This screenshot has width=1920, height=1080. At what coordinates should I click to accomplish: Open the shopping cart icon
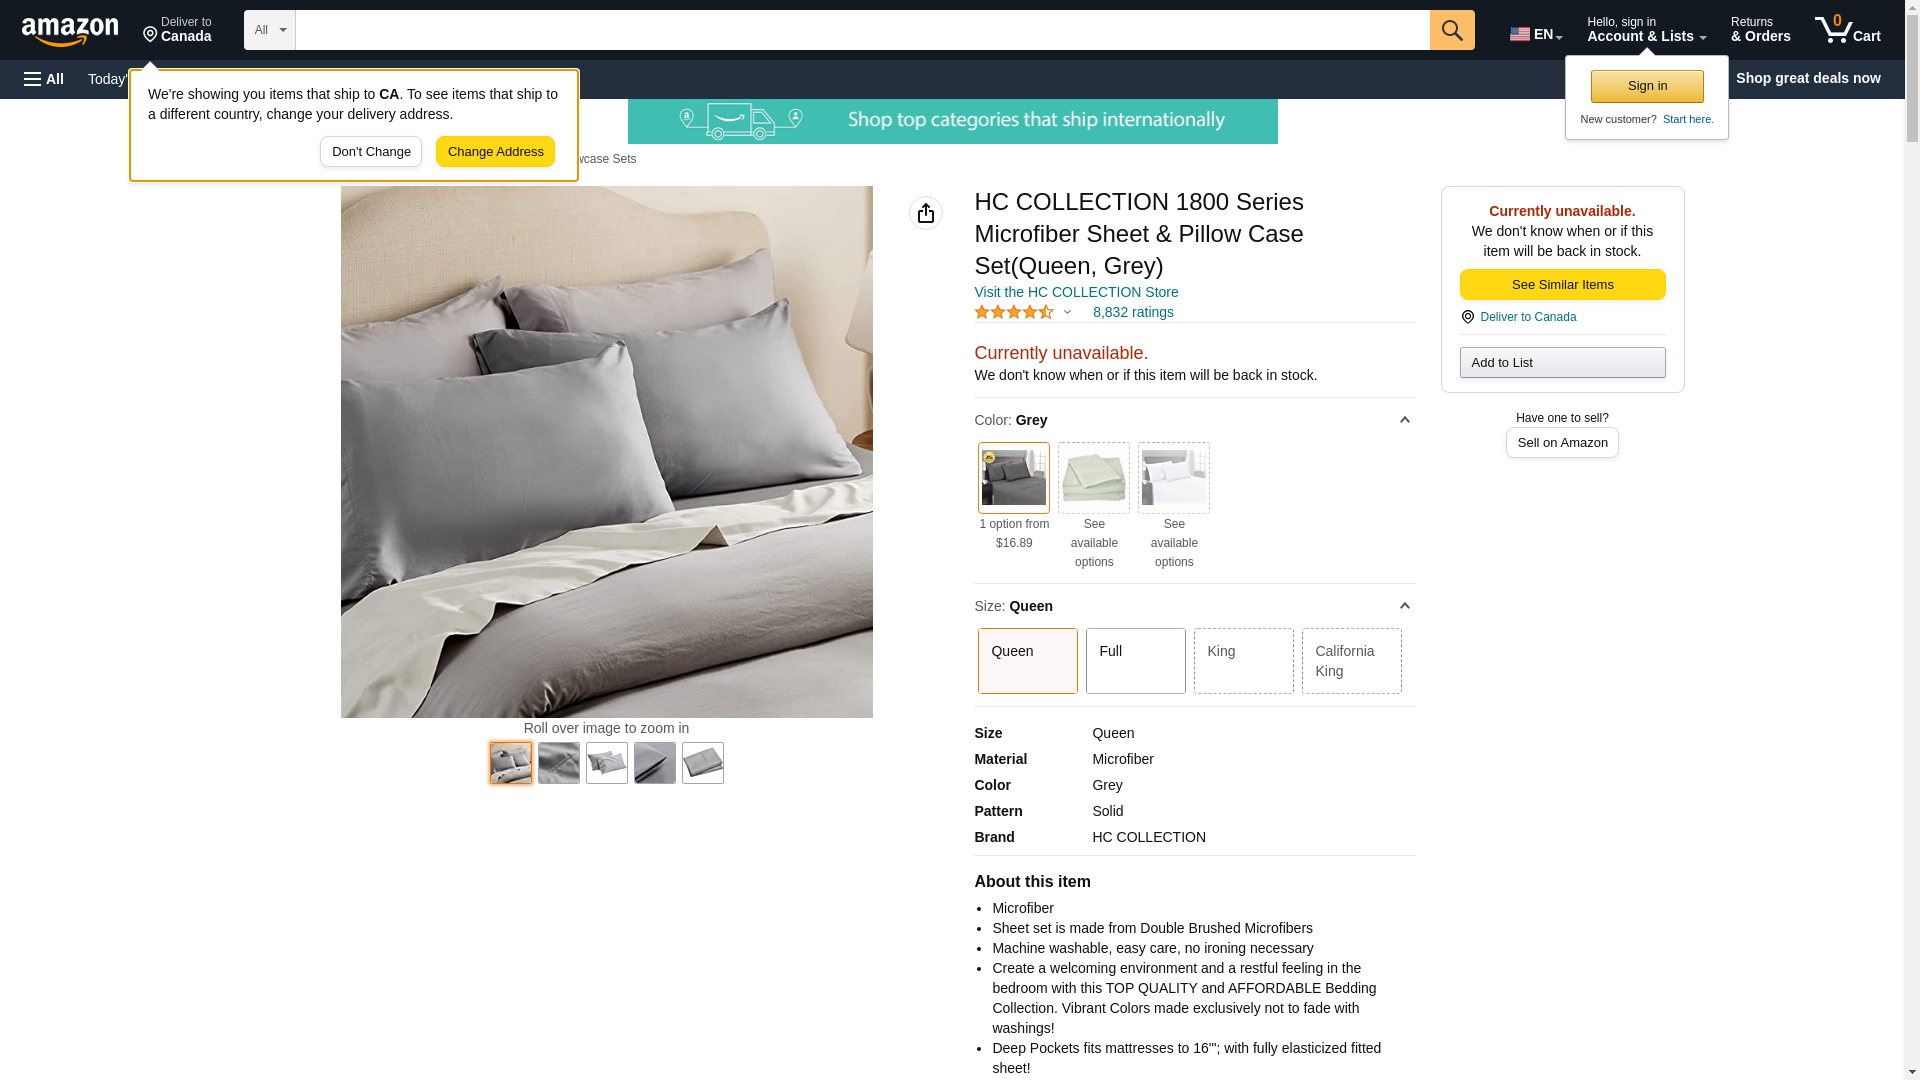[x=1847, y=30]
